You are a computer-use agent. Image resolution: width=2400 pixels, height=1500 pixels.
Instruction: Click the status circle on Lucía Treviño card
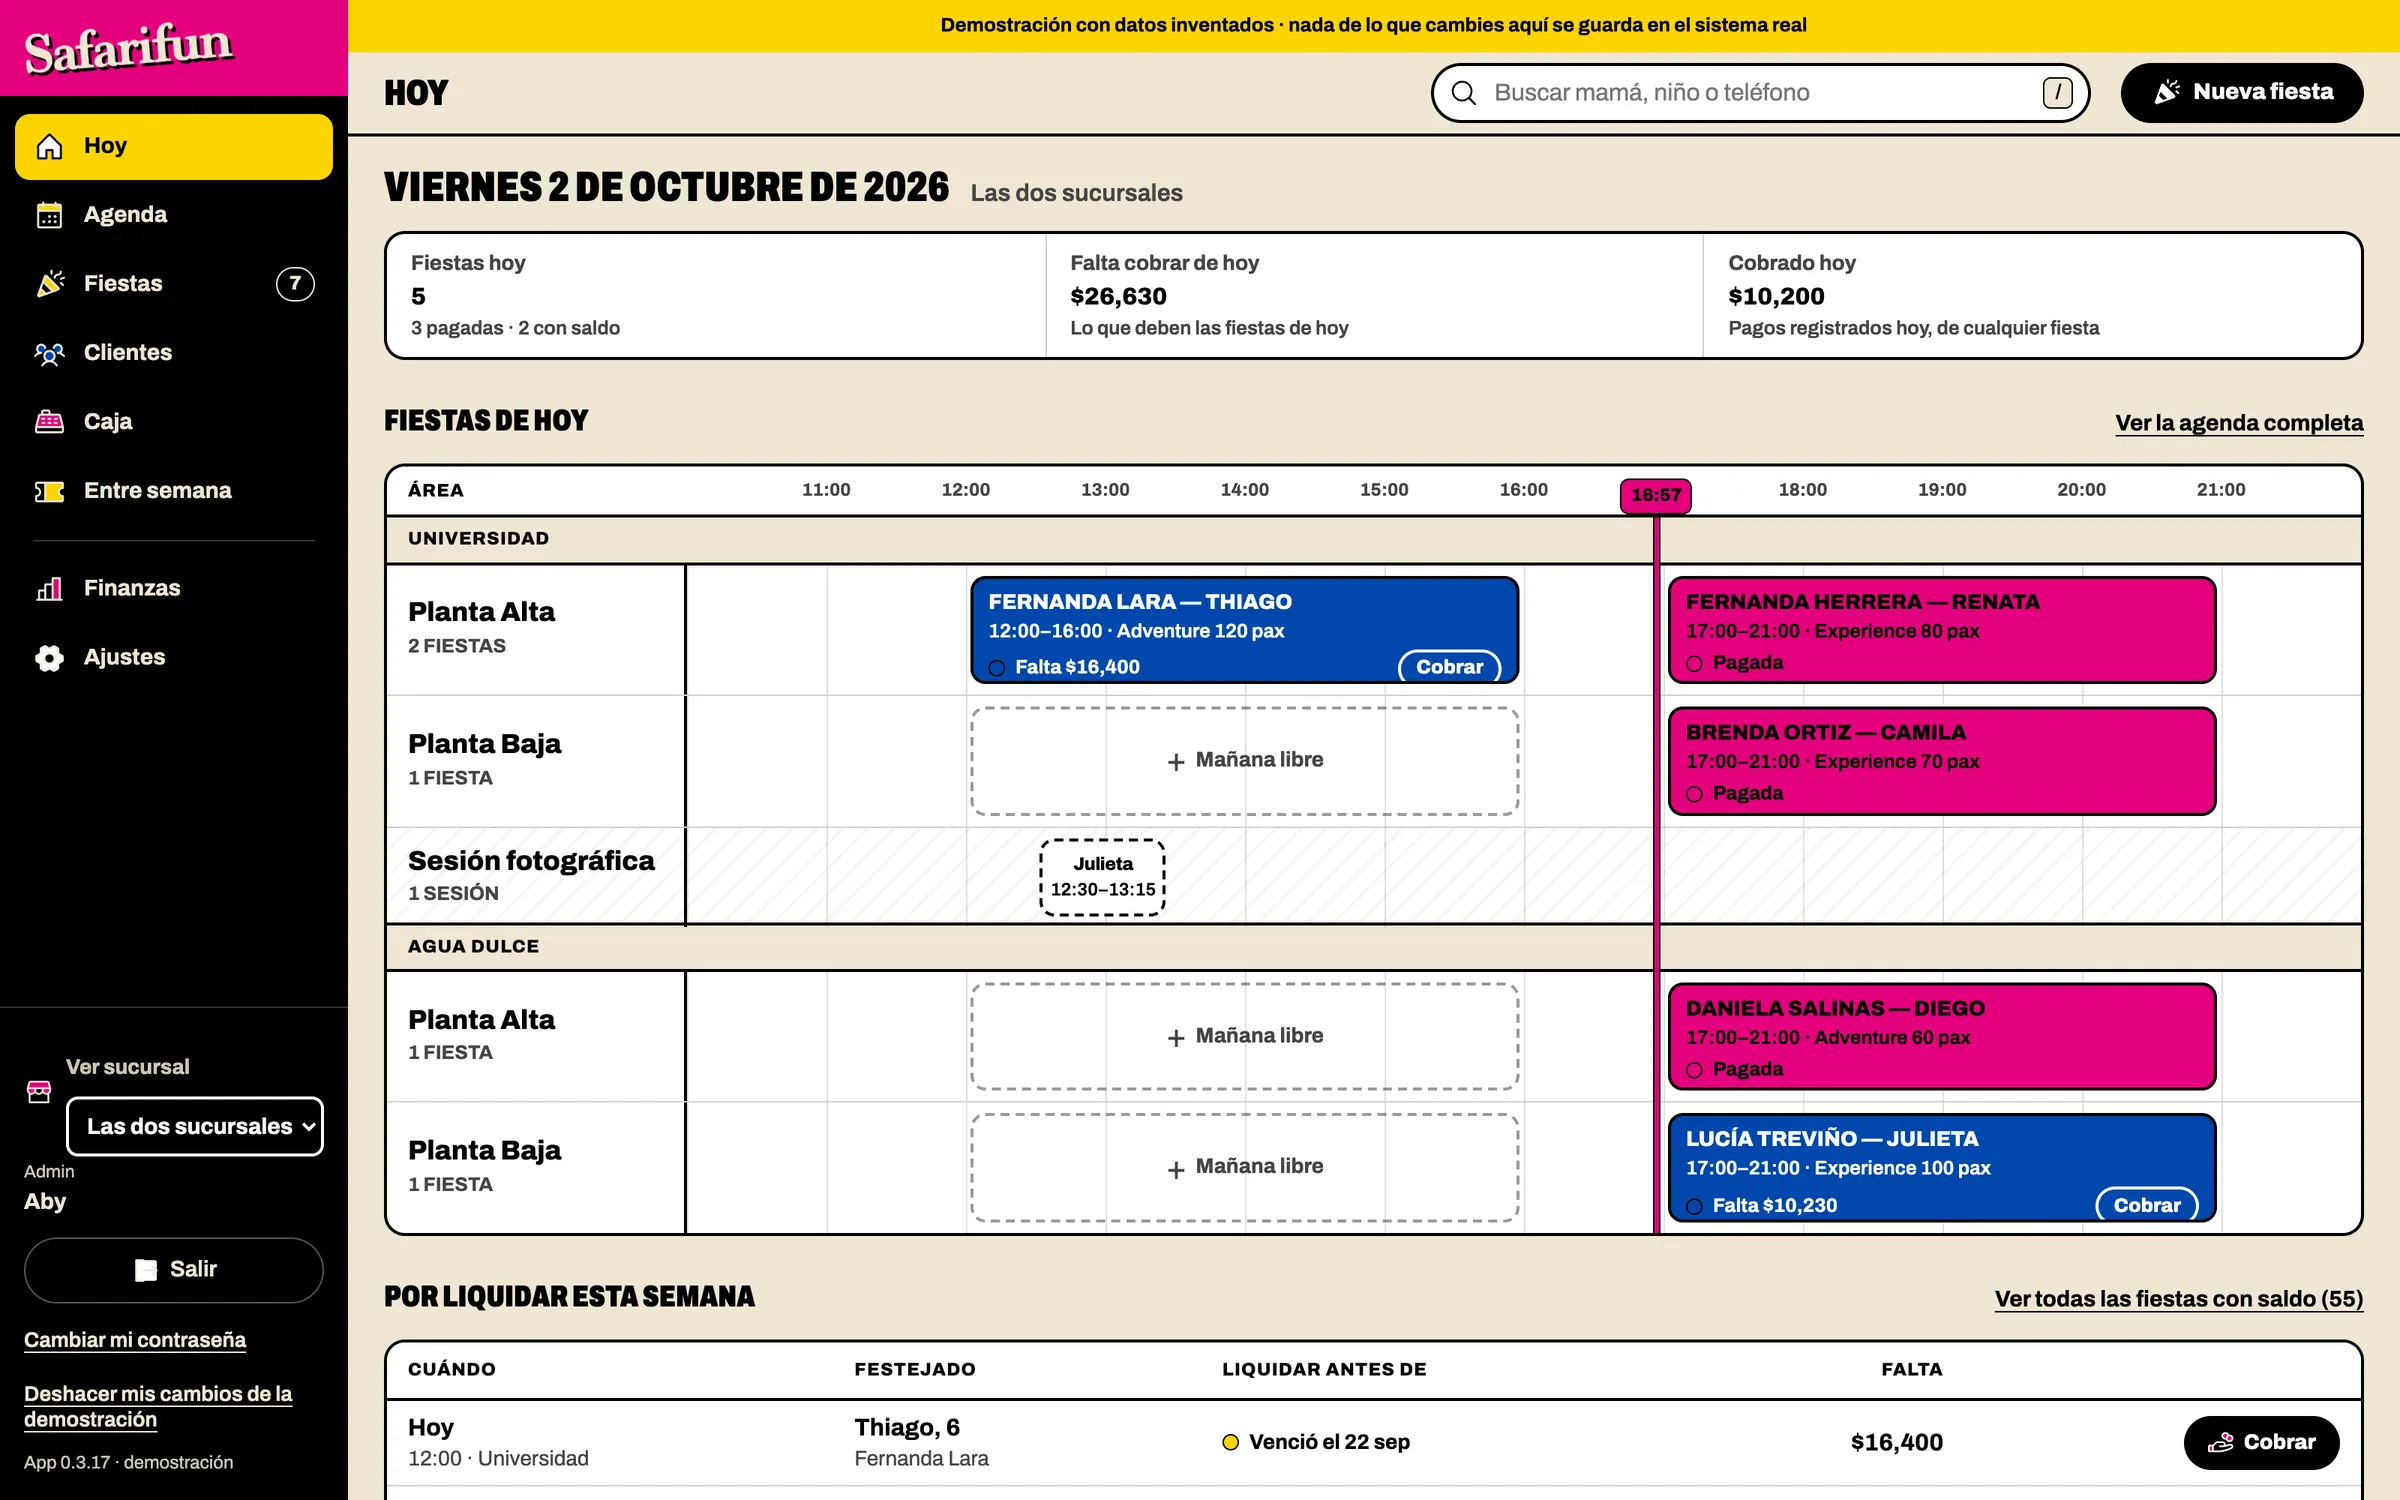pos(1694,1207)
